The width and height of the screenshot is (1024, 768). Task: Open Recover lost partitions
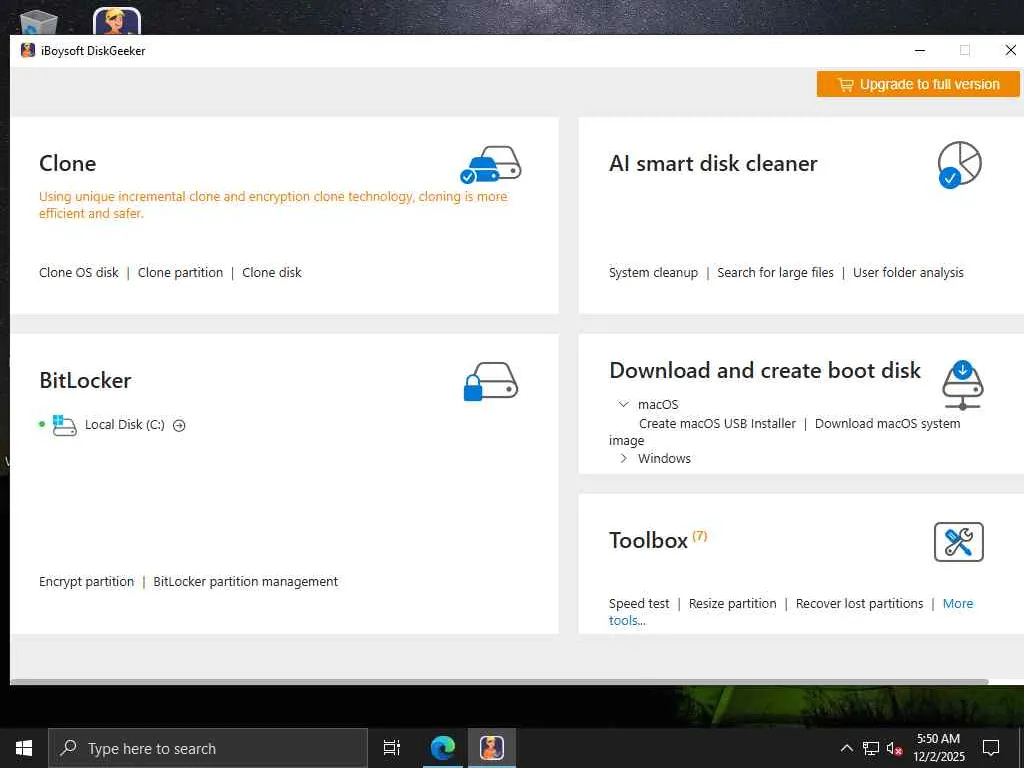[x=859, y=603]
